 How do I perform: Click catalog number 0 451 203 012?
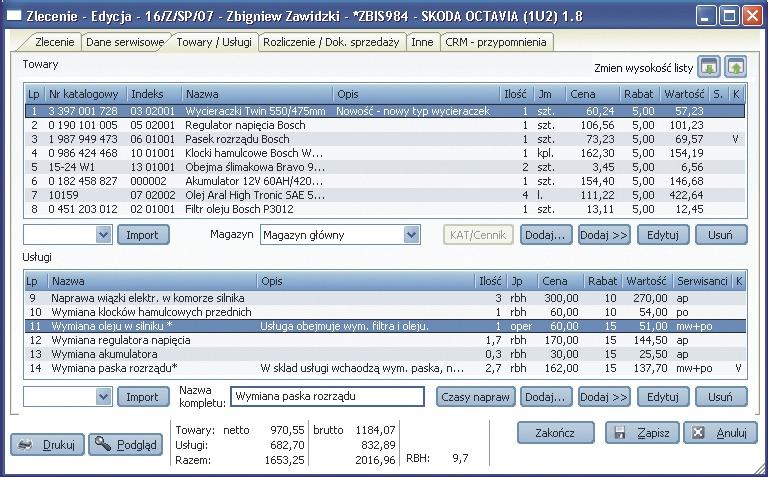(x=83, y=209)
